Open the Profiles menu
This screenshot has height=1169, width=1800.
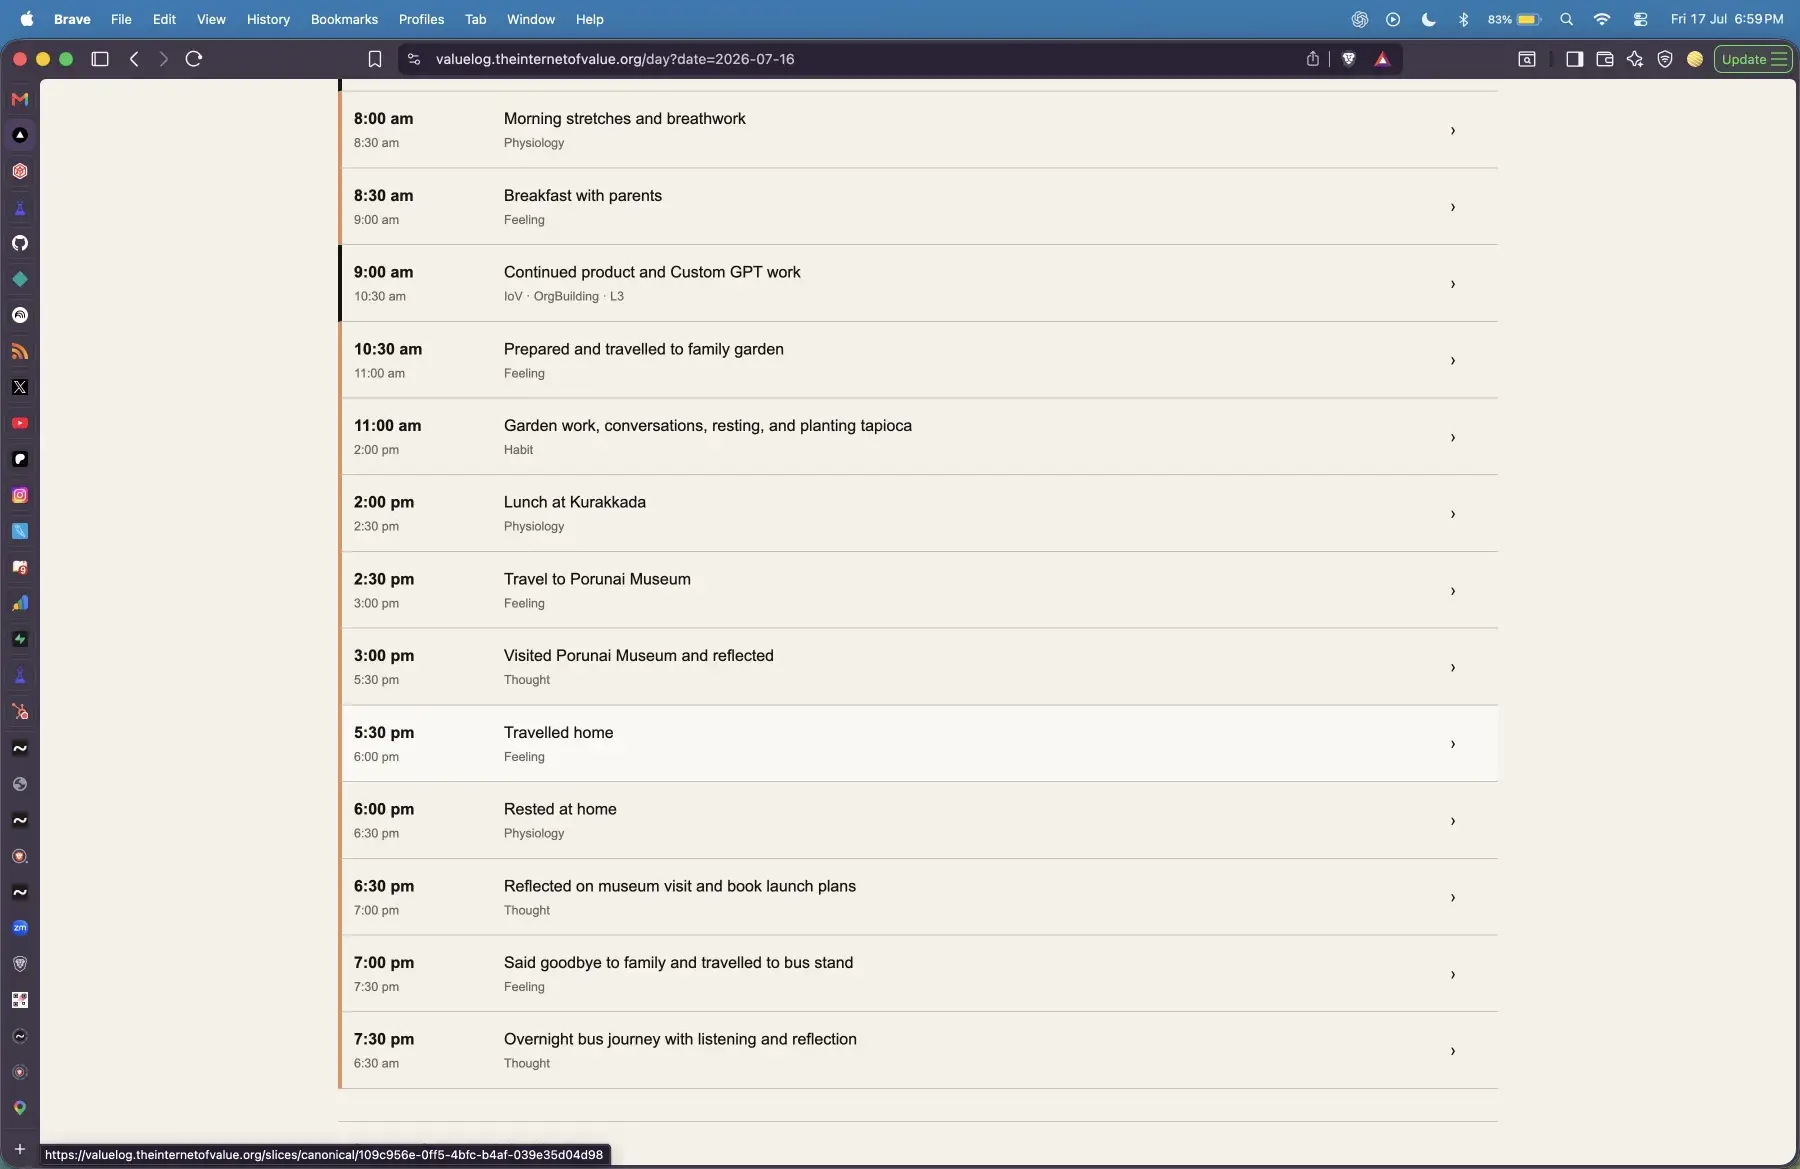click(421, 19)
